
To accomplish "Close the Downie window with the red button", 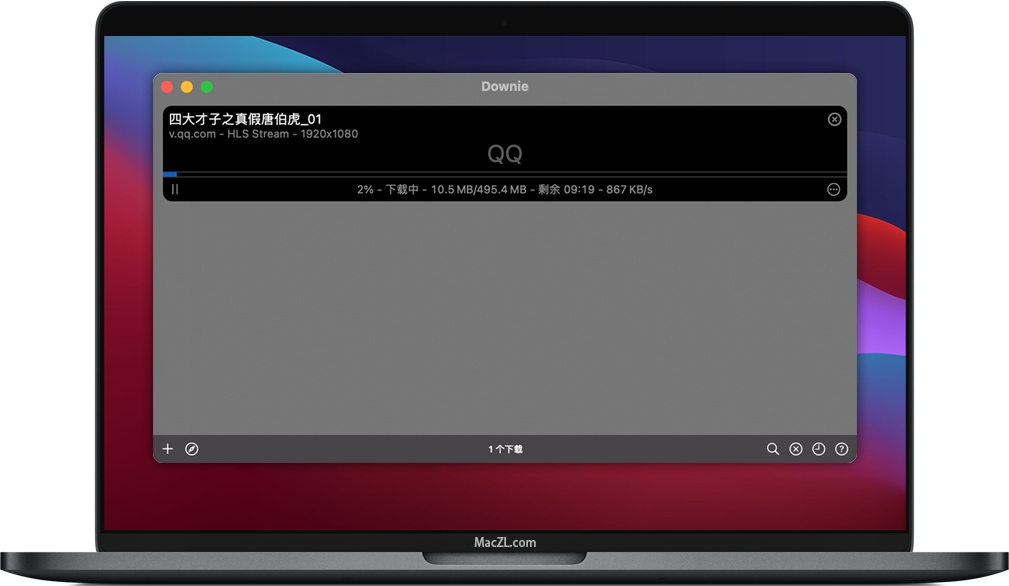I will point(167,87).
